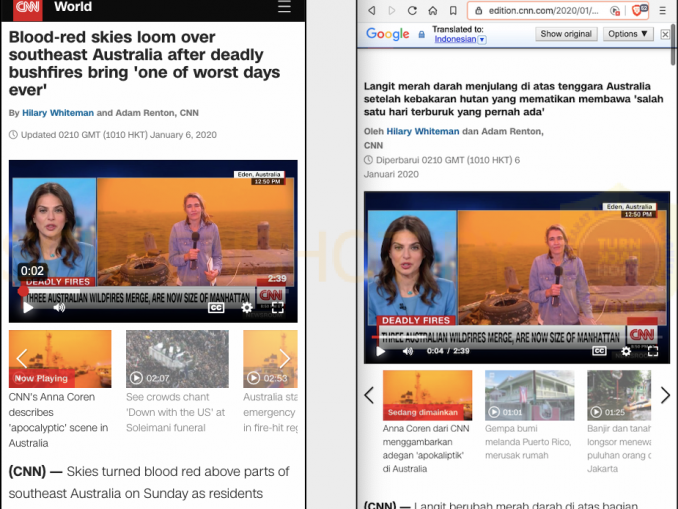Click the Google logo in translate bar

tap(387, 34)
